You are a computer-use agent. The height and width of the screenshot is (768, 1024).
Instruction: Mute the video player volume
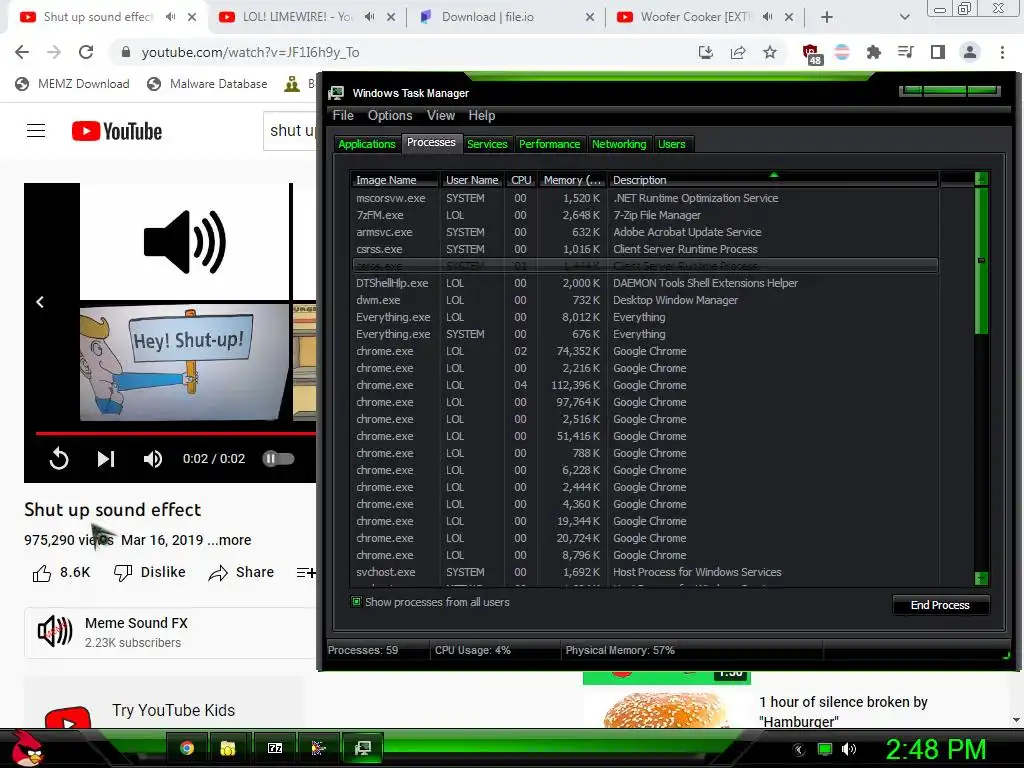(153, 459)
